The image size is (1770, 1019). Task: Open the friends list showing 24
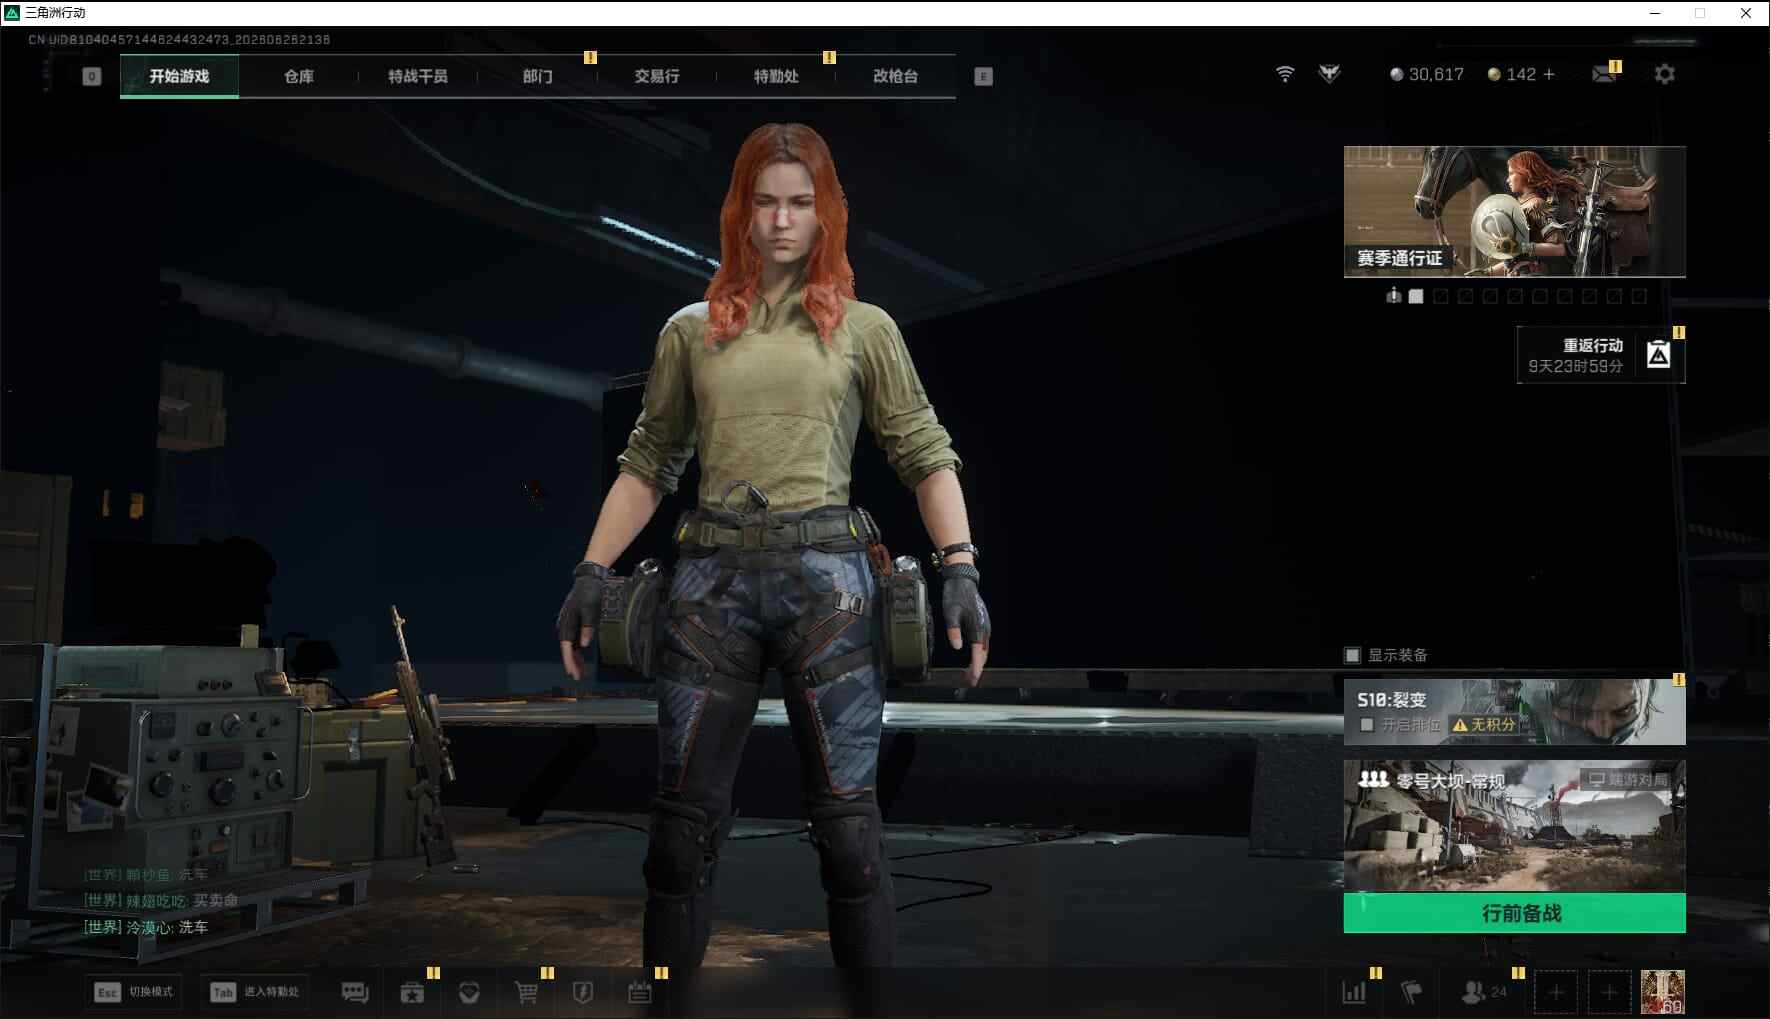click(x=1484, y=992)
